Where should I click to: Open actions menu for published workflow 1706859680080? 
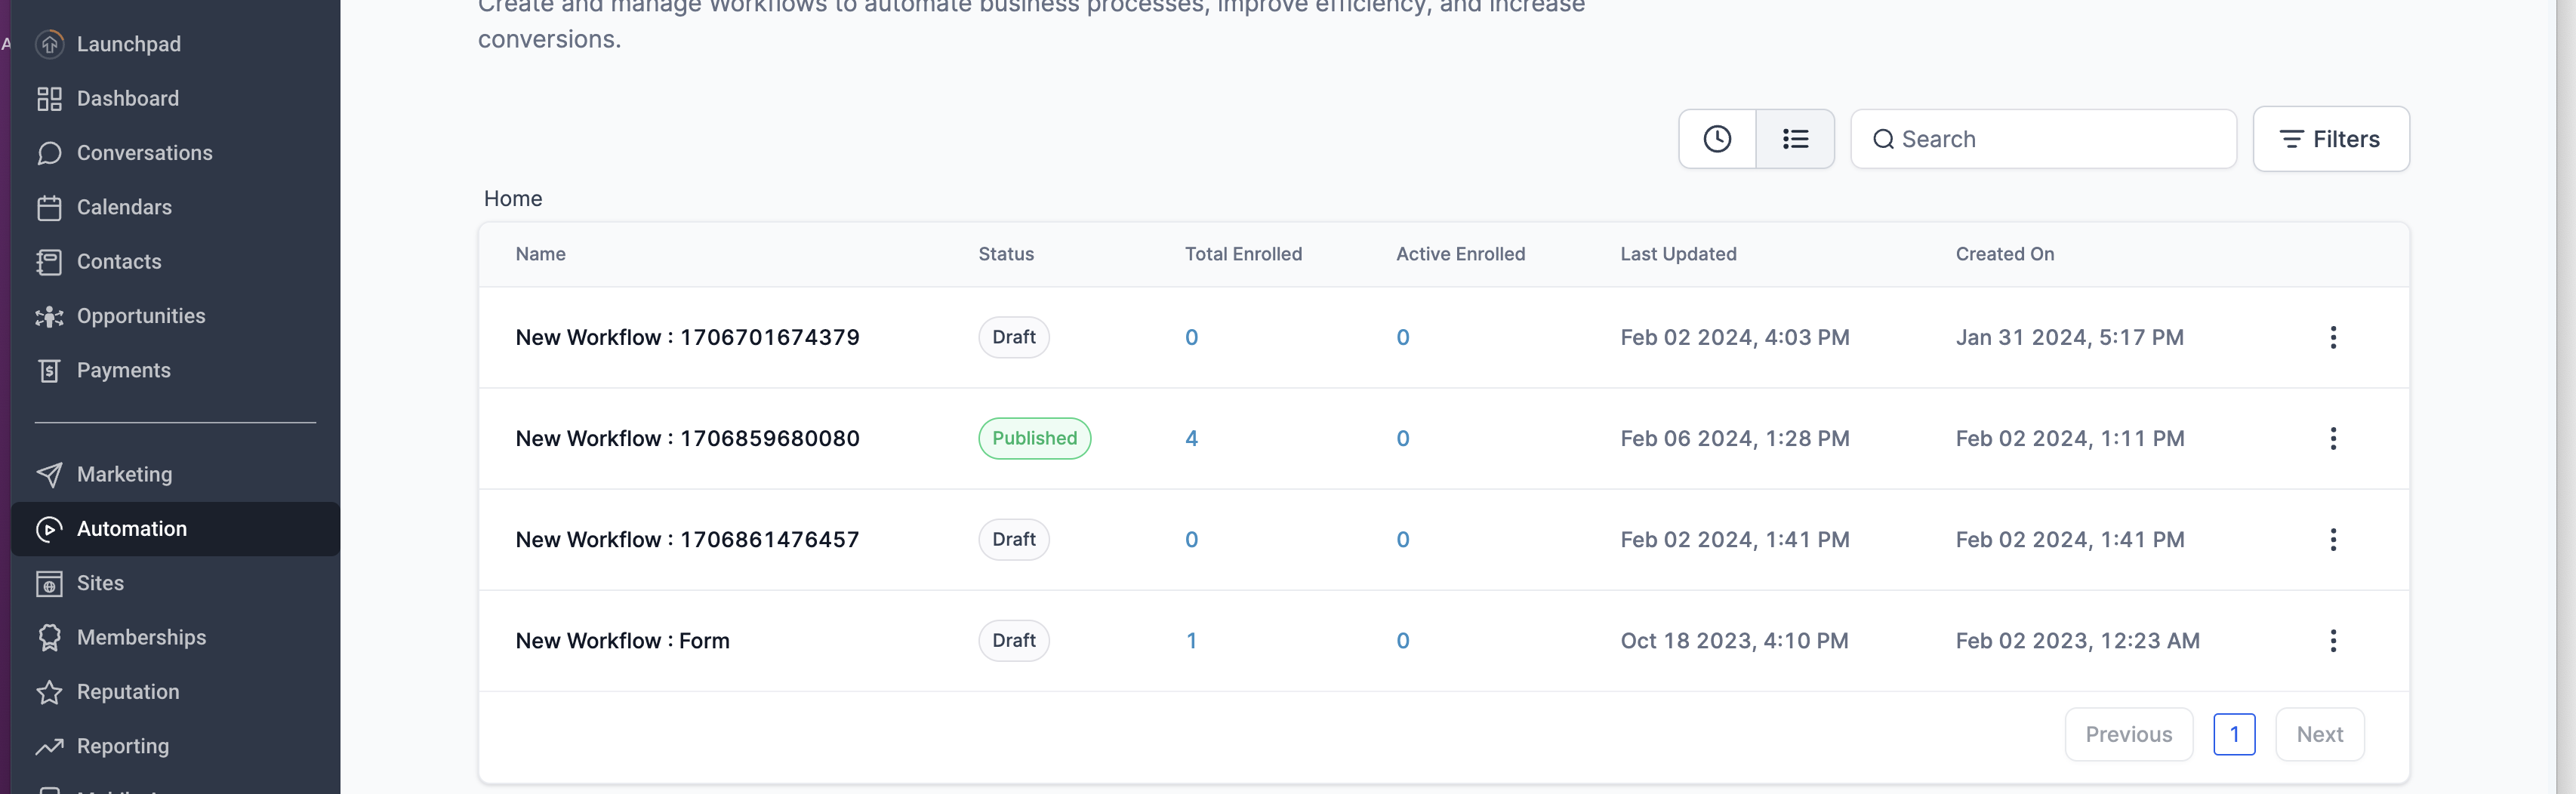pos(2332,438)
